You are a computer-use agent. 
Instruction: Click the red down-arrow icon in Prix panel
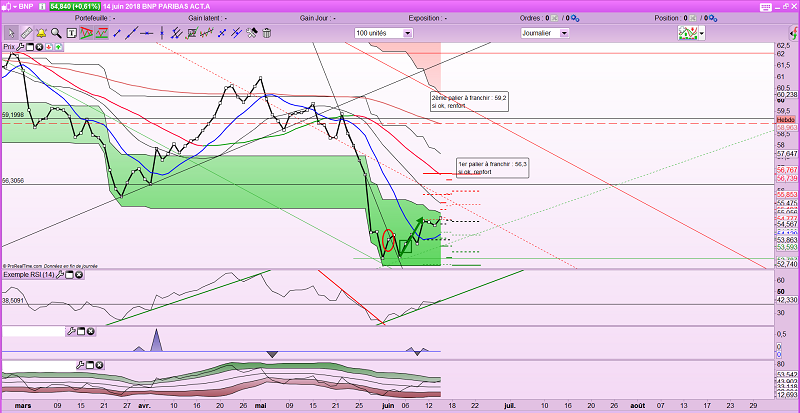point(49,47)
